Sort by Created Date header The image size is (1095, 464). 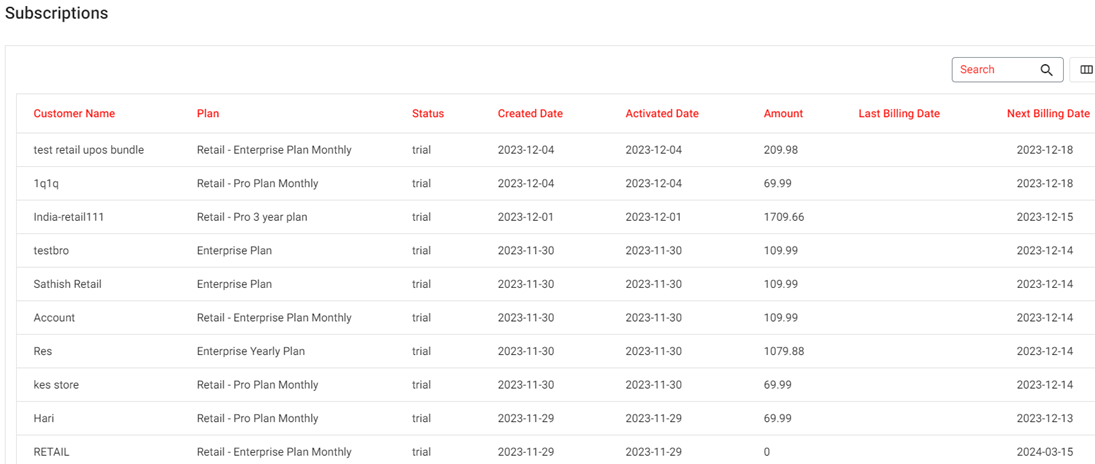coord(530,114)
